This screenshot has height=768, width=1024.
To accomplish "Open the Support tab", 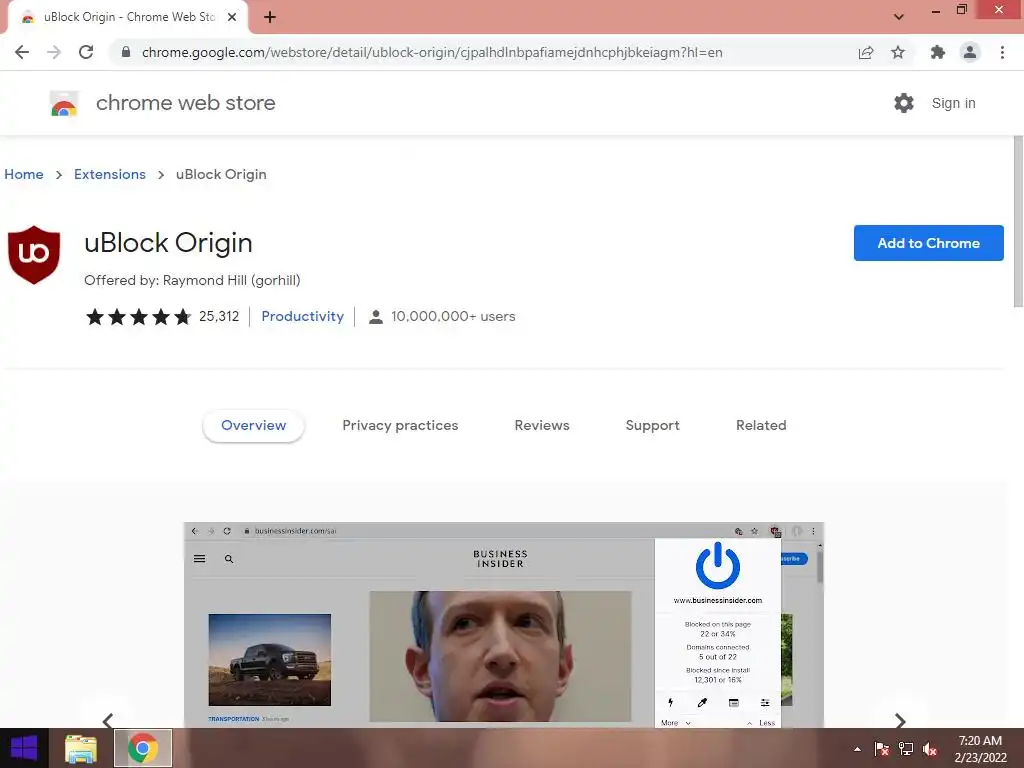I will coord(652,425).
